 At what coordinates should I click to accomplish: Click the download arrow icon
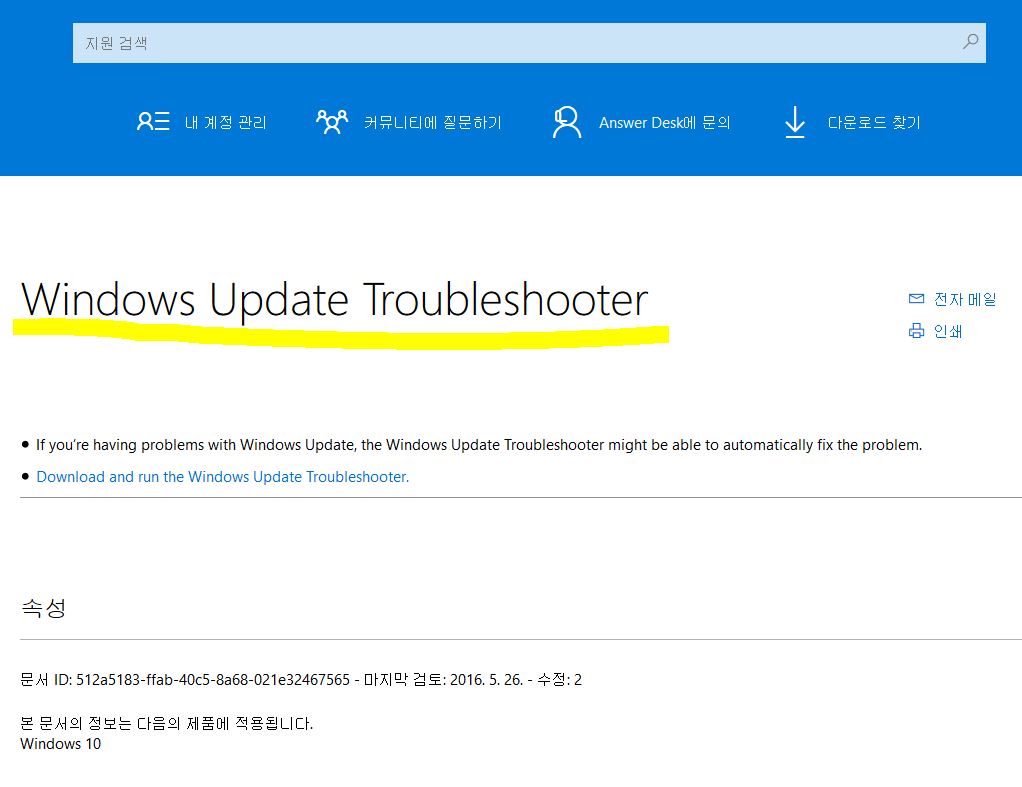click(x=795, y=122)
